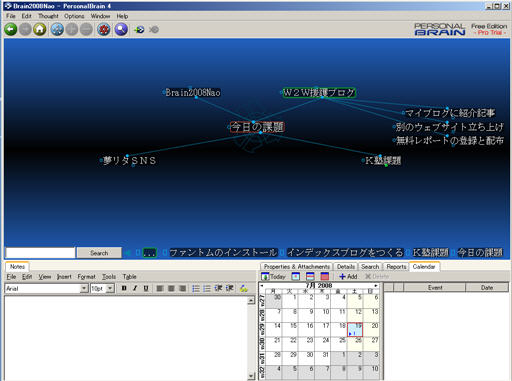Activate the K塾課題 thought in plex
This screenshot has height=381, width=512.
tap(383, 161)
